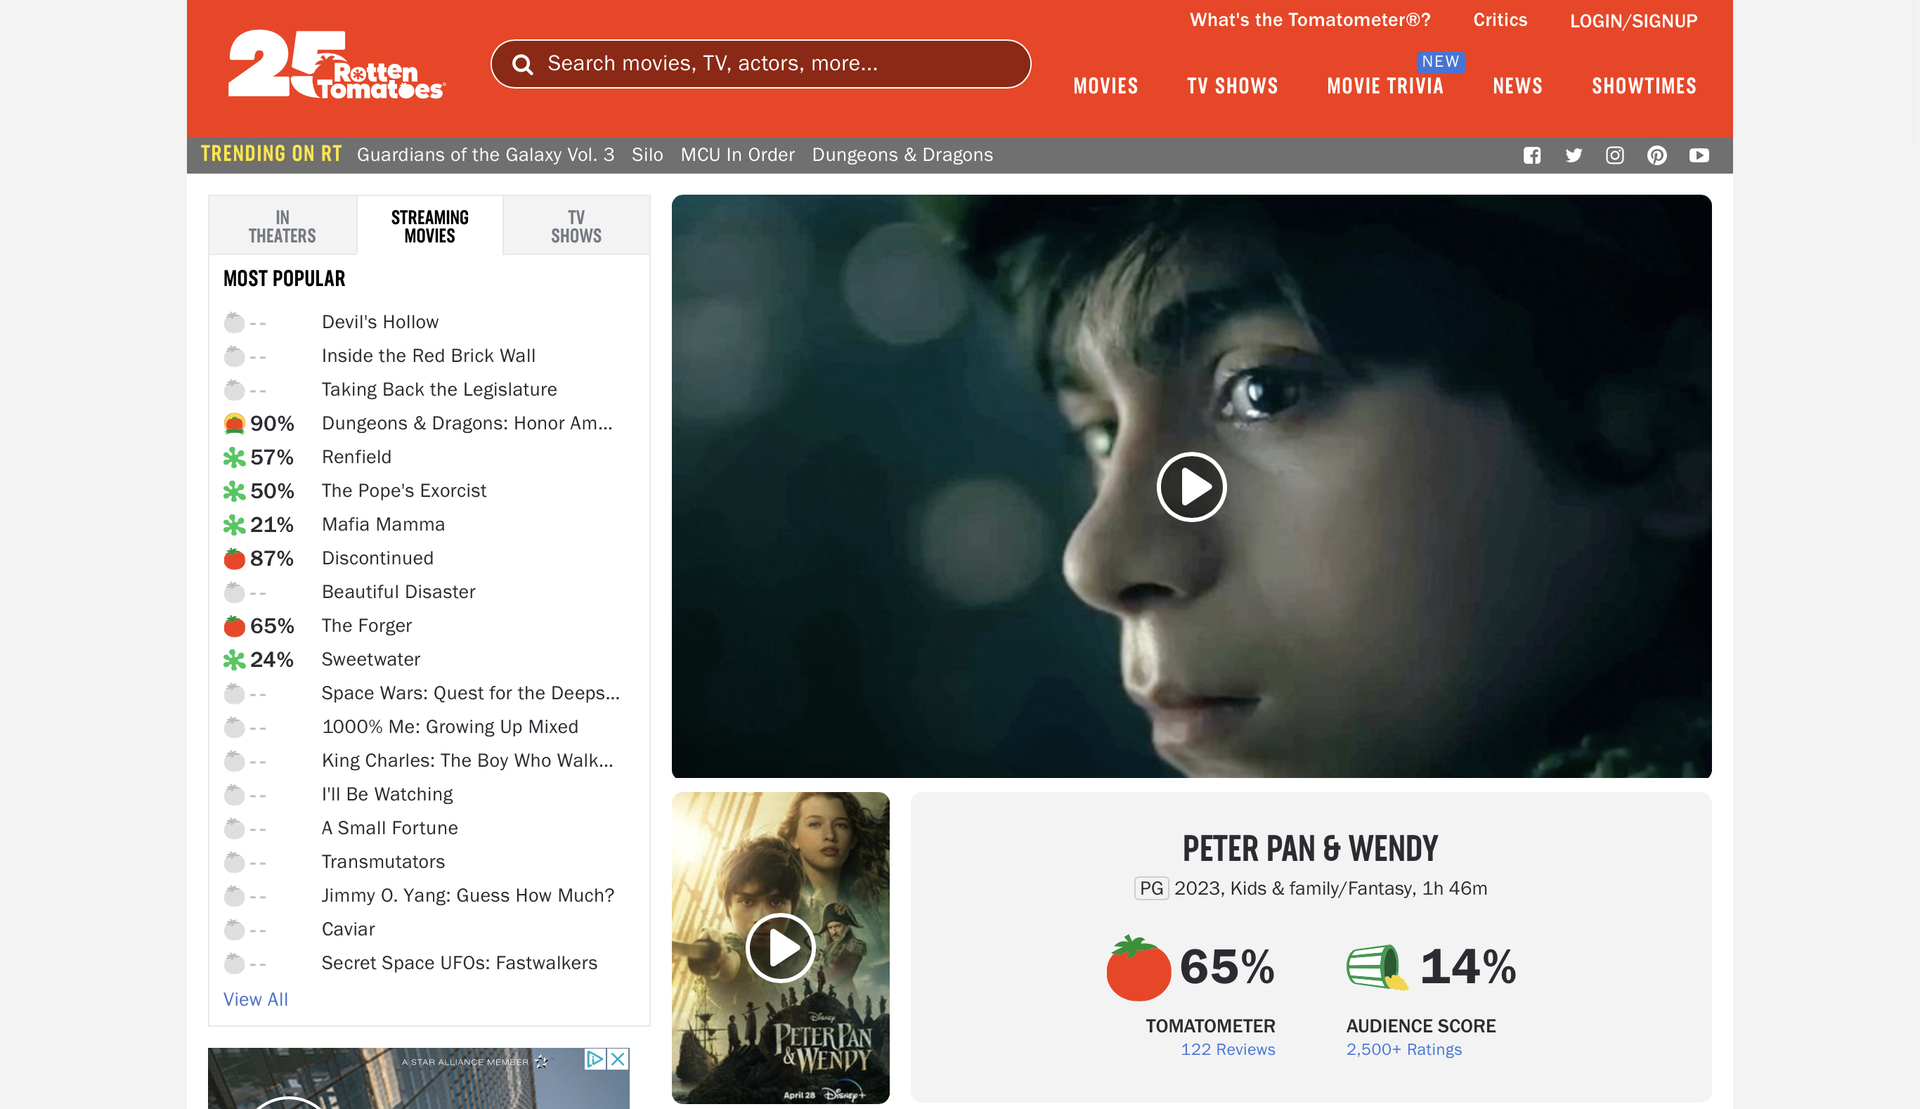
Task: Open the Showtimes header link
Action: click(1644, 86)
